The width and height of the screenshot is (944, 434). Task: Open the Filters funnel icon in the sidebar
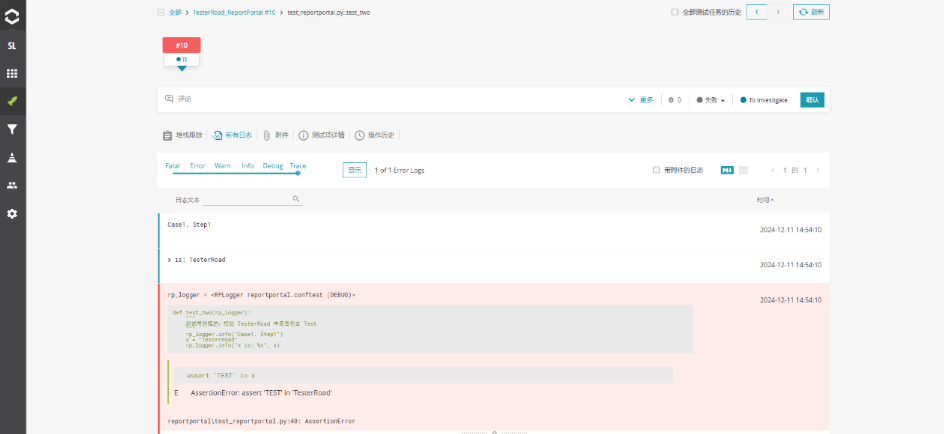click(12, 129)
